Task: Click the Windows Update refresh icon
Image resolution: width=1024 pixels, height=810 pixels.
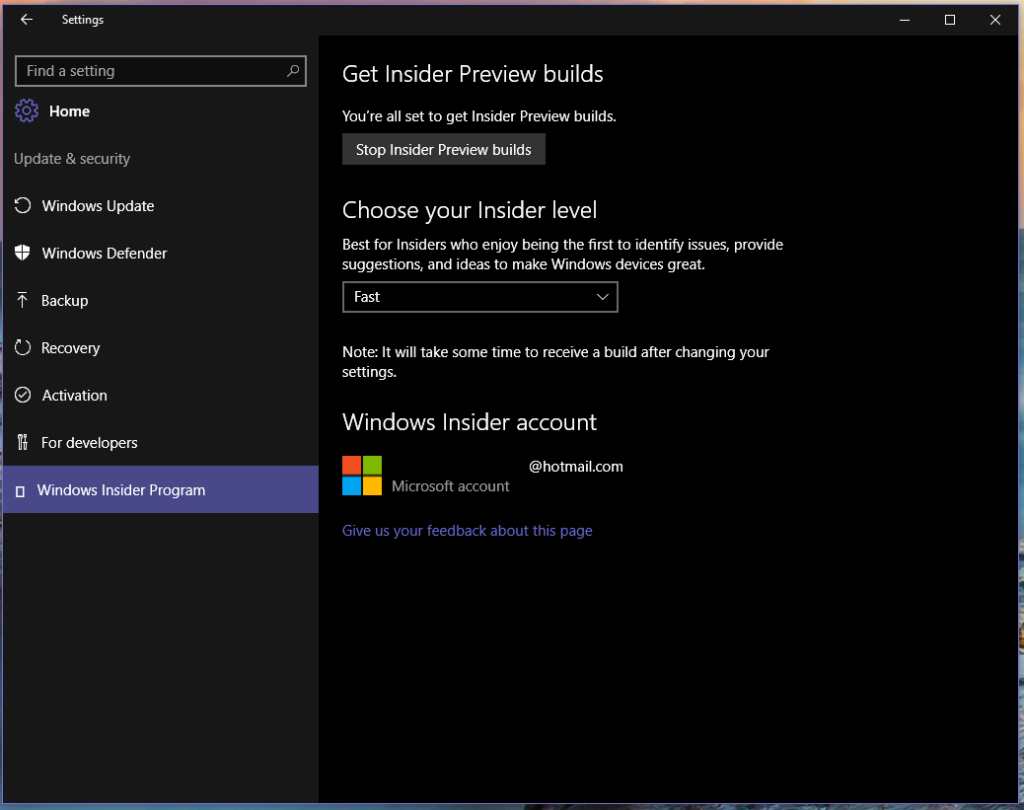Action: pyautogui.click(x=23, y=206)
